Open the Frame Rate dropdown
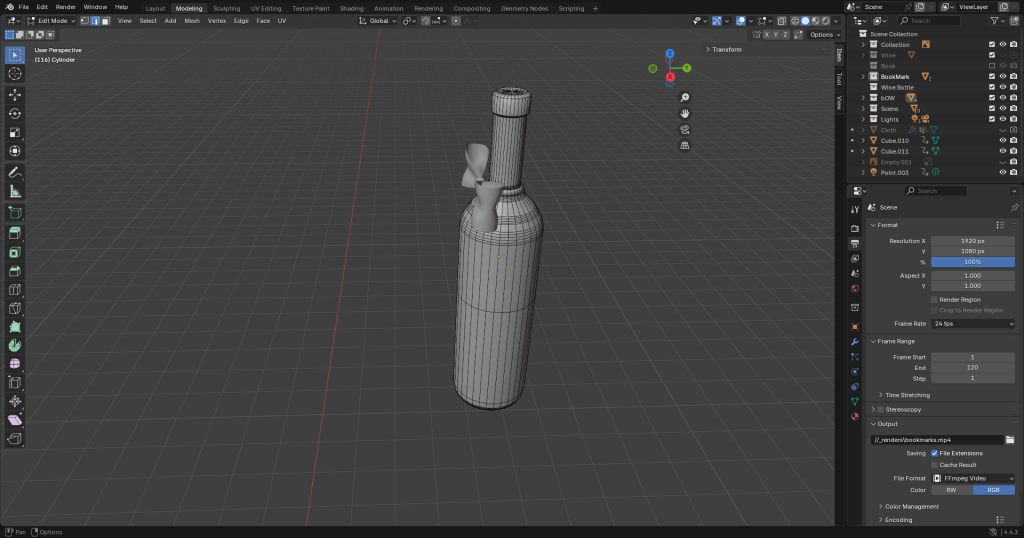1024x538 pixels. pyautogui.click(x=972, y=324)
